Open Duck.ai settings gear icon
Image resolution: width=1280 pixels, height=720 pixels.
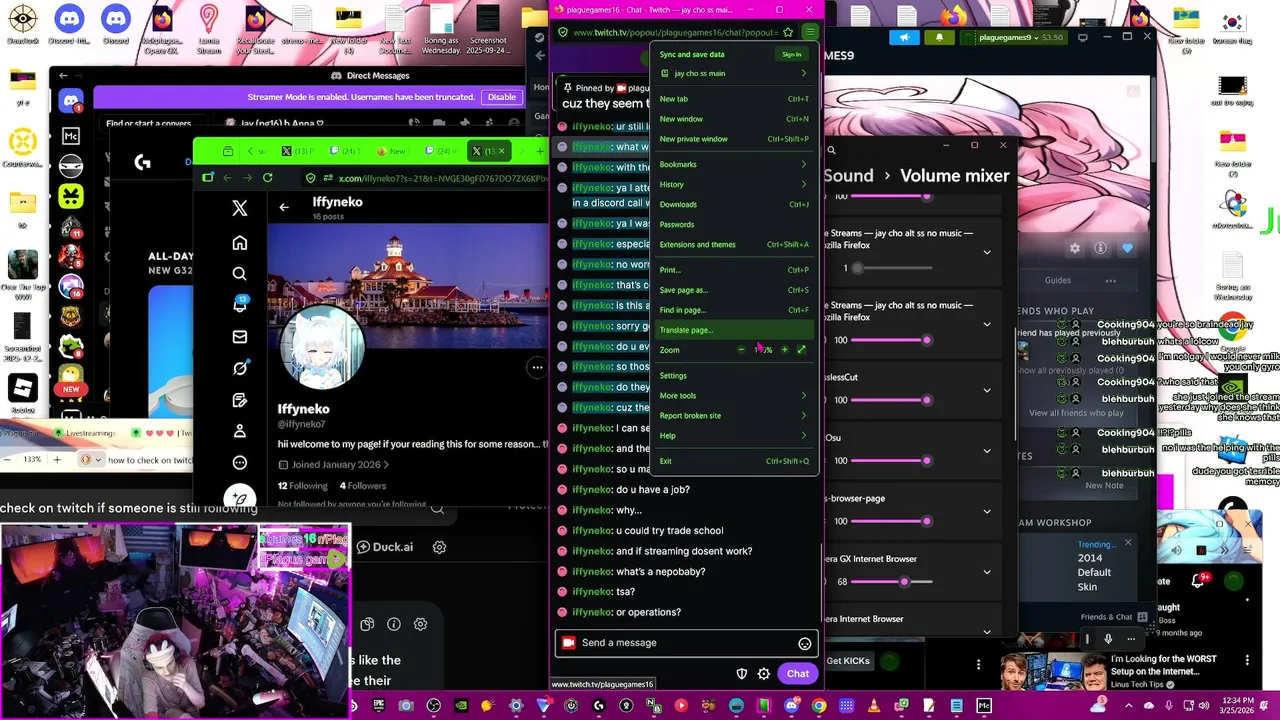tap(439, 547)
